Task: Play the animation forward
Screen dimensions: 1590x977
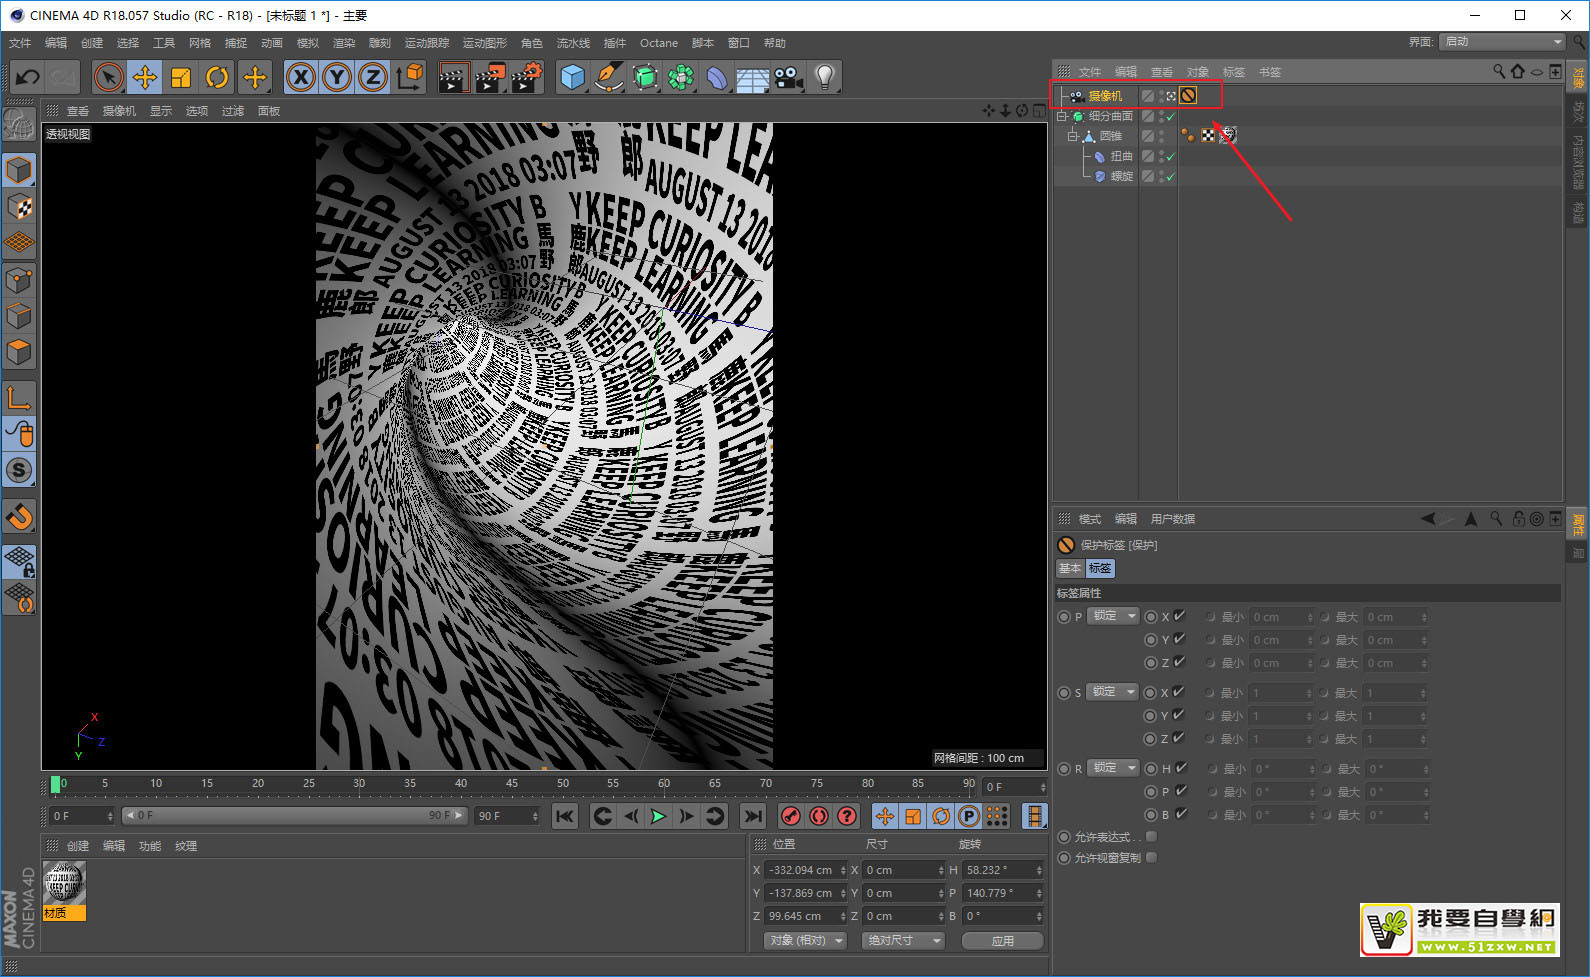Action: [658, 816]
